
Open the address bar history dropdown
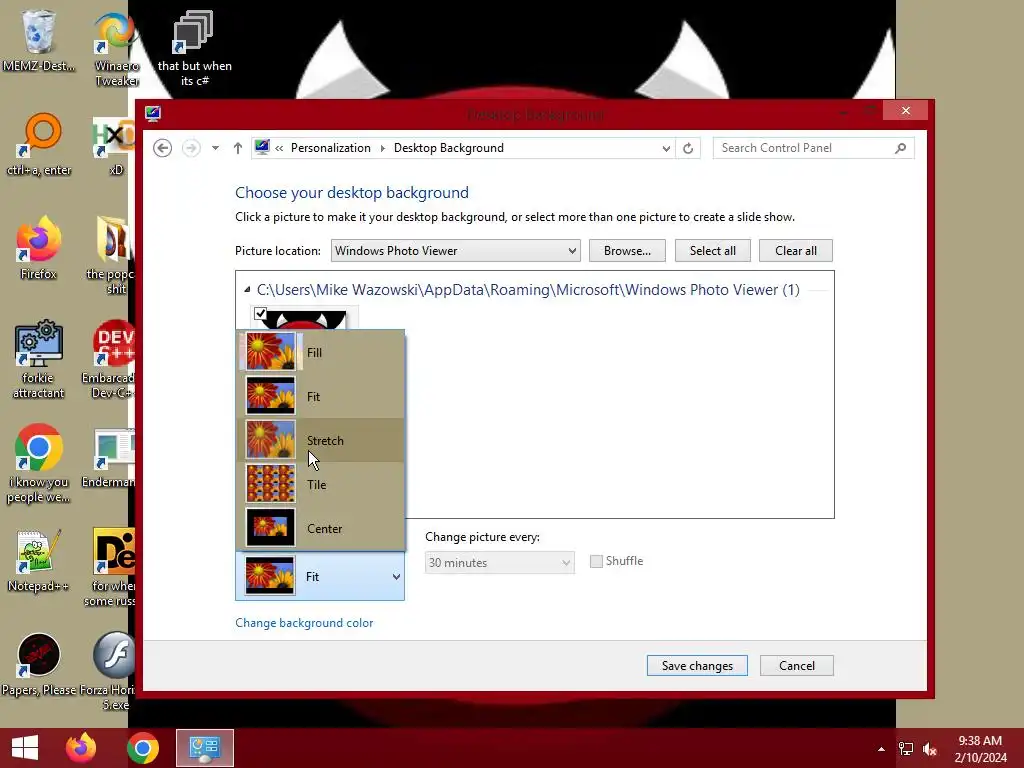665,148
